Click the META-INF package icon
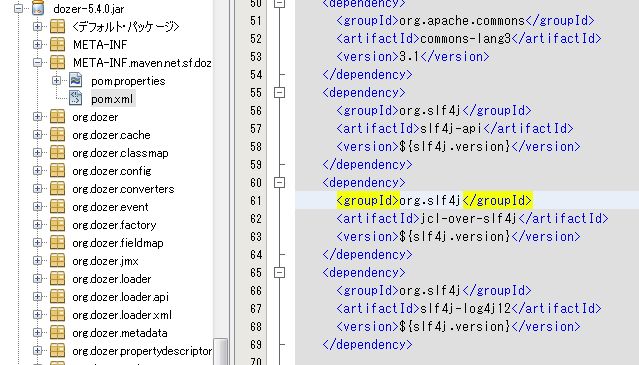 point(57,44)
